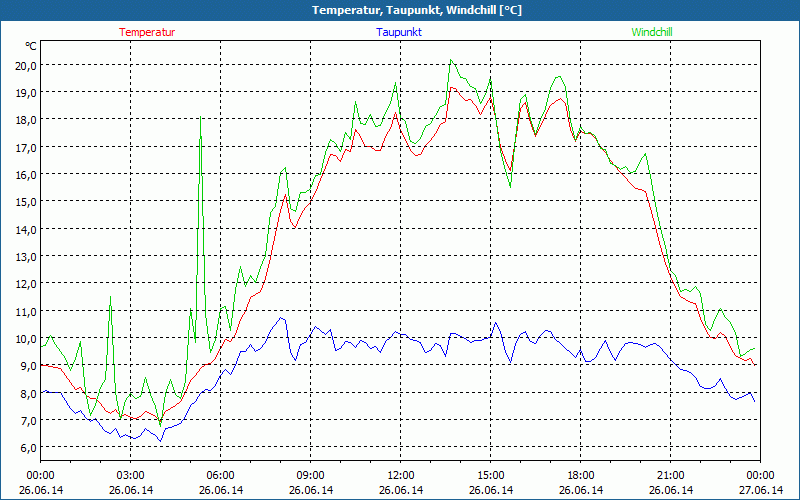The height and width of the screenshot is (500, 800).
Task: Click the '13,0' y-axis value
Action: [26, 256]
